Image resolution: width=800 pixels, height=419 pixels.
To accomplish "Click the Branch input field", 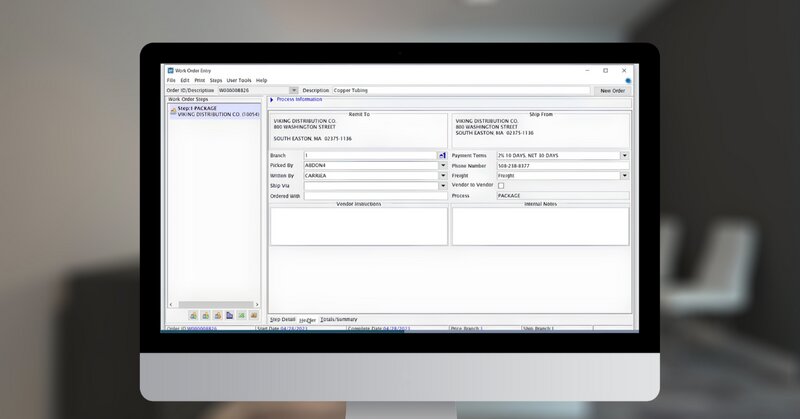I will (x=370, y=155).
